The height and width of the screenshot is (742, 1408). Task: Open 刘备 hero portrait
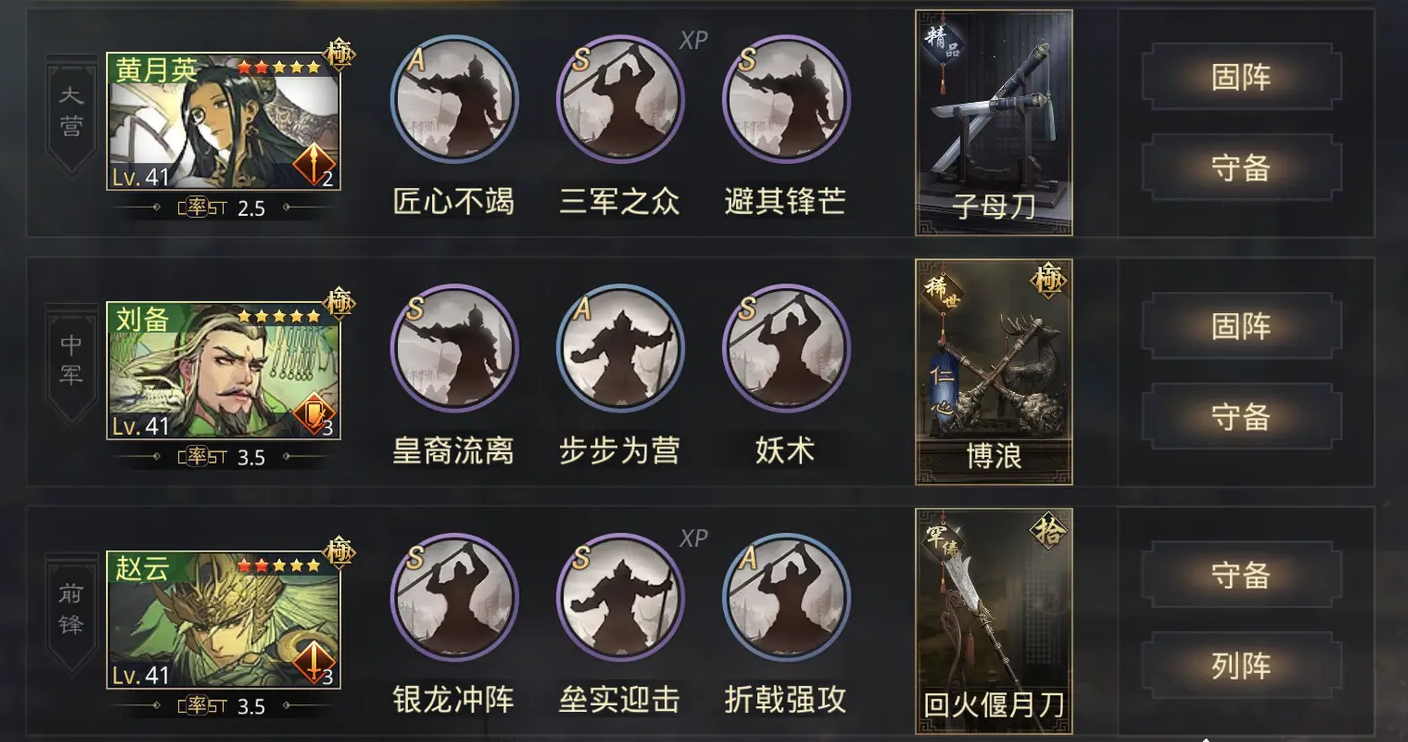coord(224,370)
